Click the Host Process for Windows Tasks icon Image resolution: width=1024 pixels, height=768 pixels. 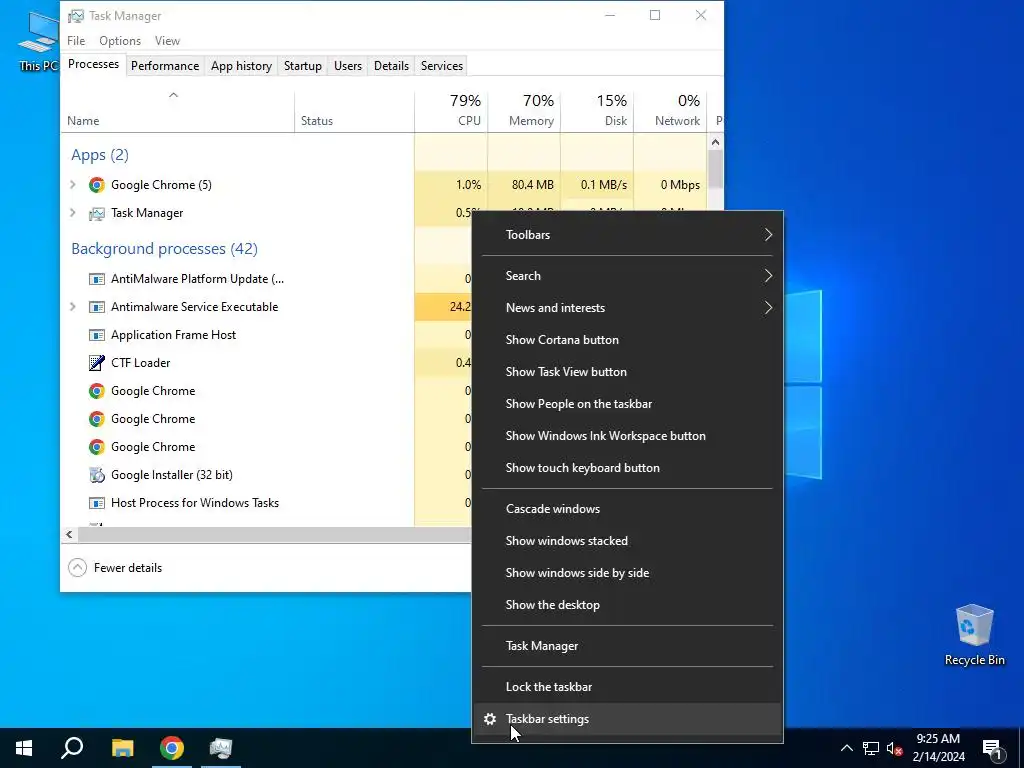(x=97, y=503)
